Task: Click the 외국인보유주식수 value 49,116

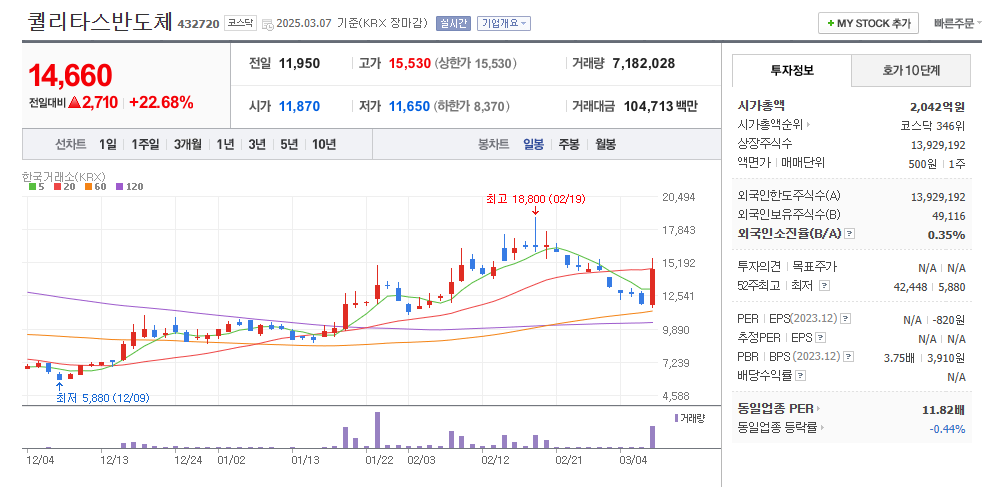Action: 949,215
